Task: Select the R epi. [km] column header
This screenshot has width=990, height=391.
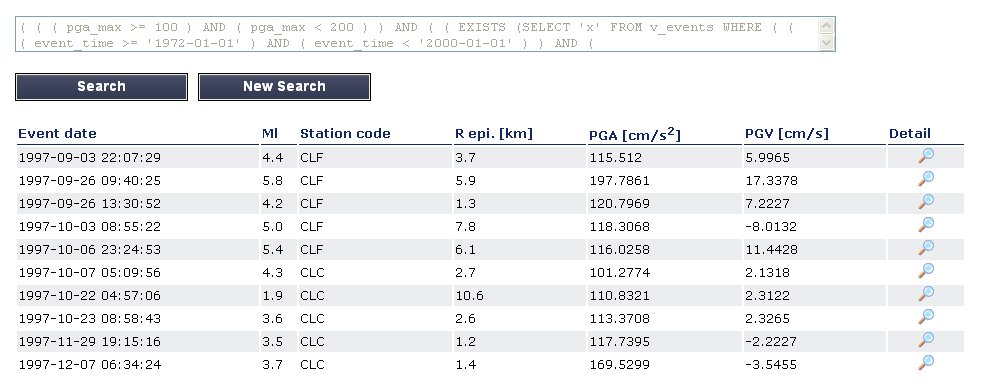Action: [494, 134]
